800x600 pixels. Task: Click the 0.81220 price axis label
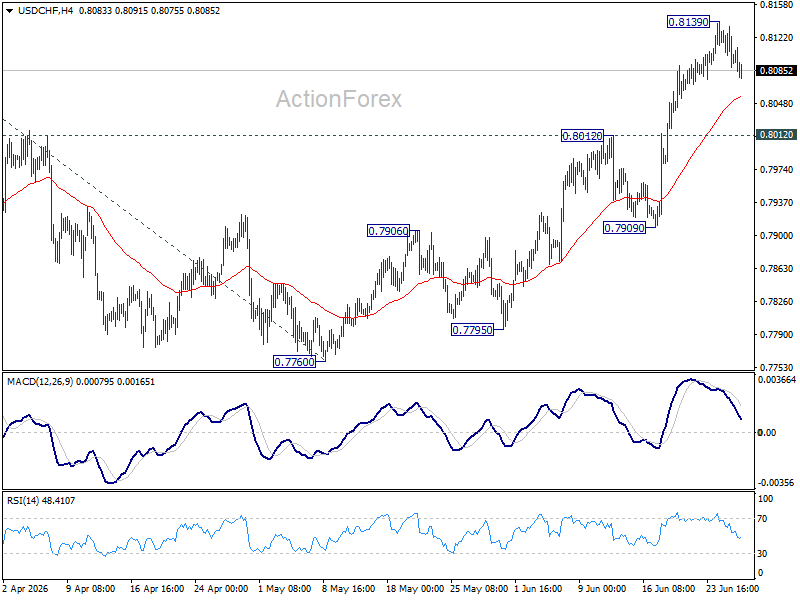coord(777,37)
